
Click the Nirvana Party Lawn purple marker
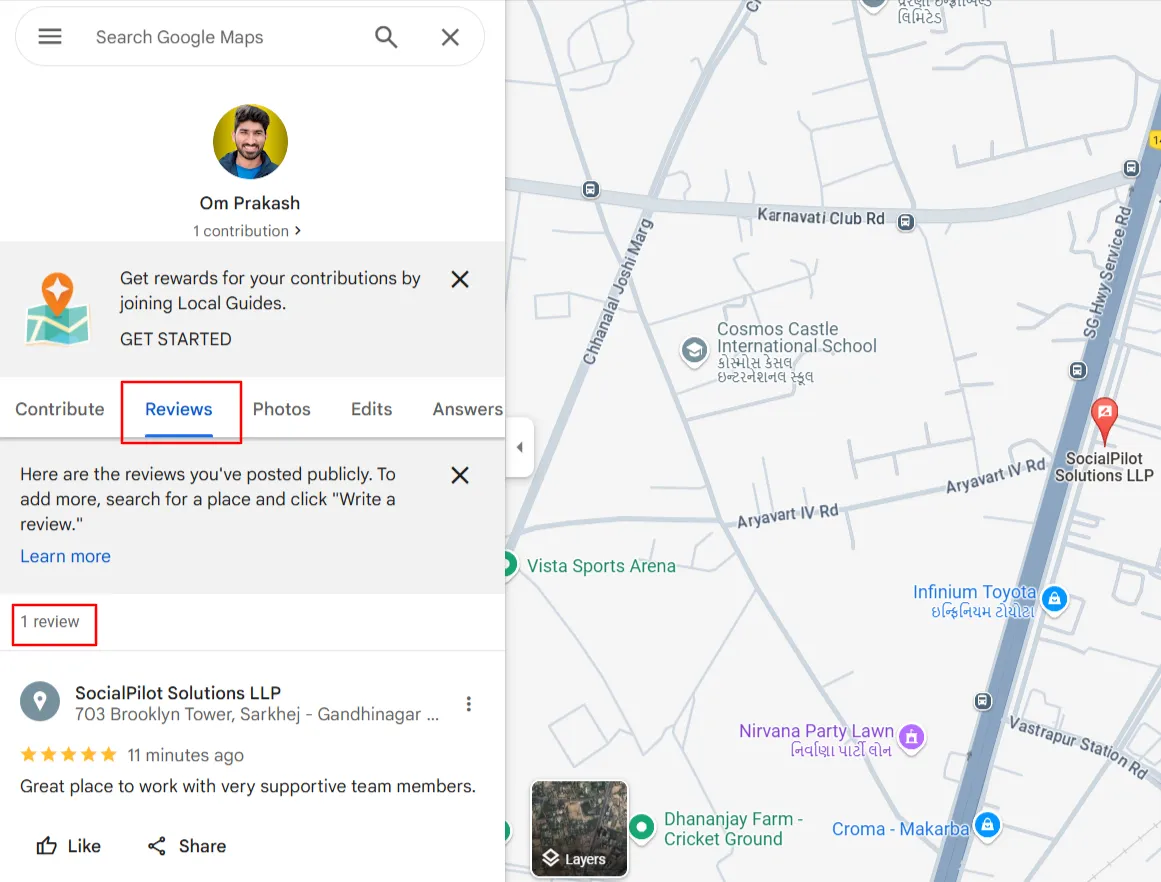point(911,738)
